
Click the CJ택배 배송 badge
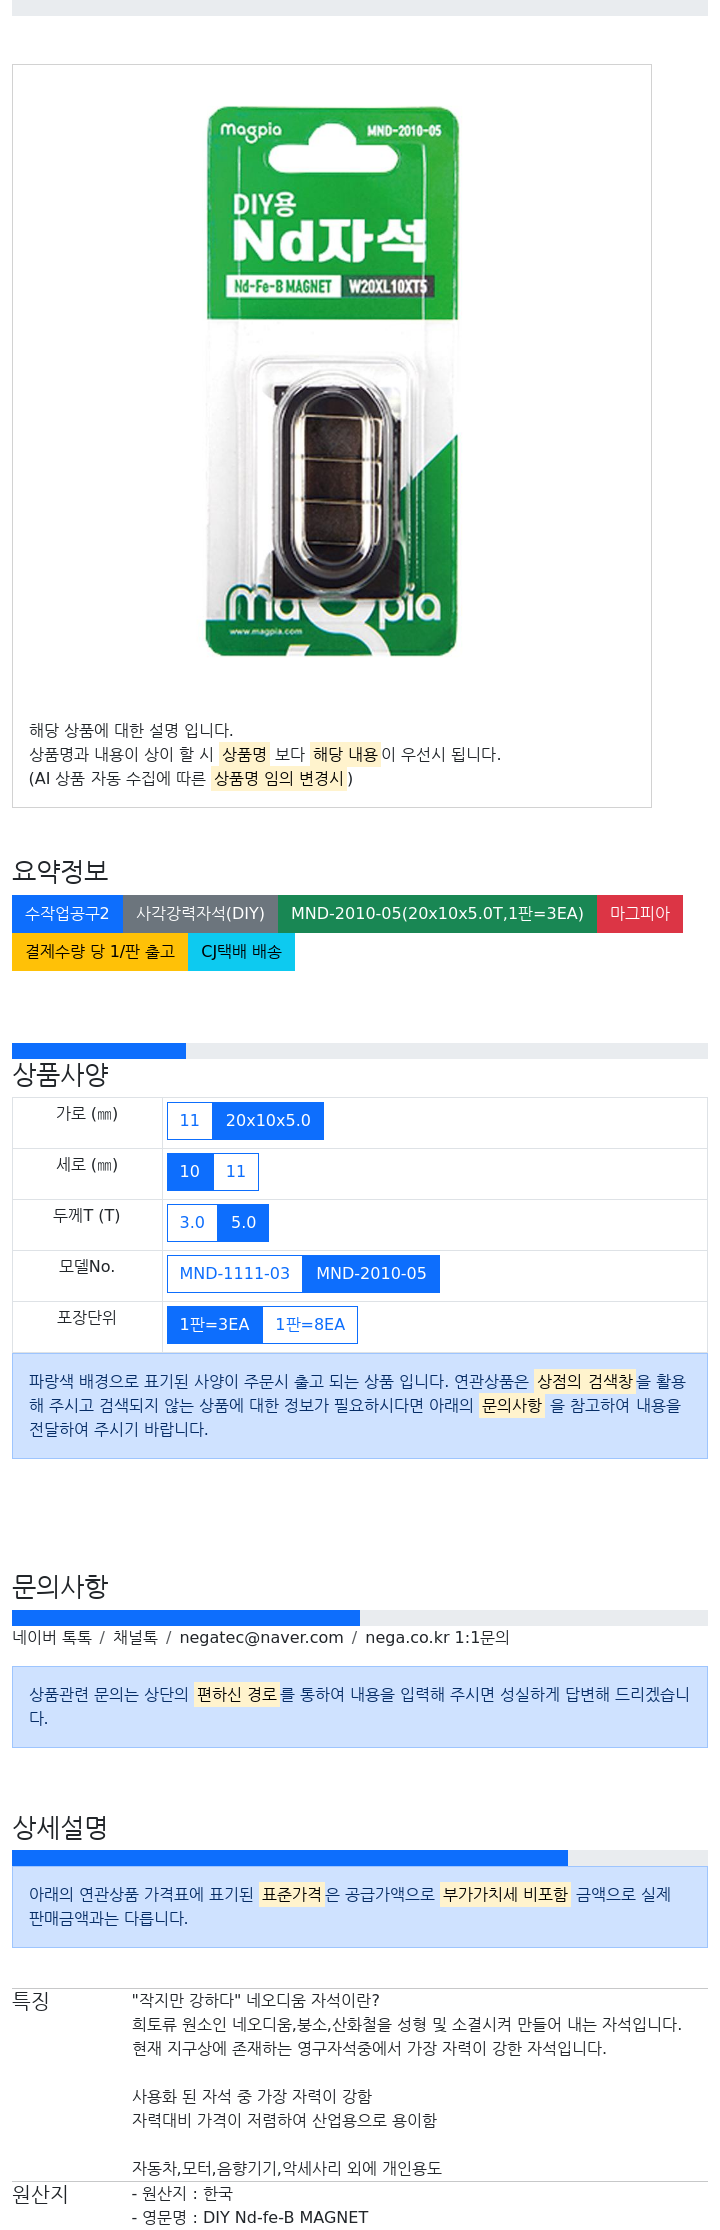241,952
